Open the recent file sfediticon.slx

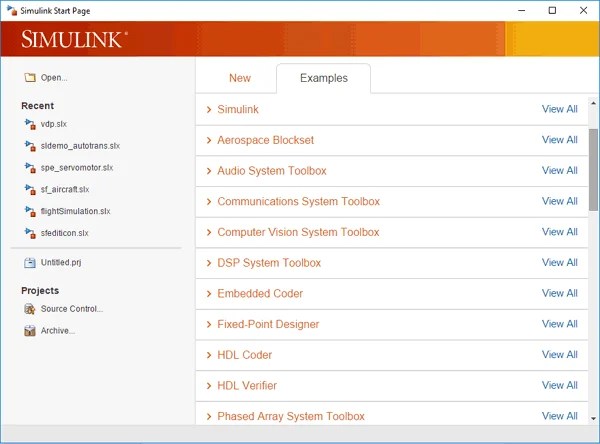pyautogui.click(x=65, y=233)
